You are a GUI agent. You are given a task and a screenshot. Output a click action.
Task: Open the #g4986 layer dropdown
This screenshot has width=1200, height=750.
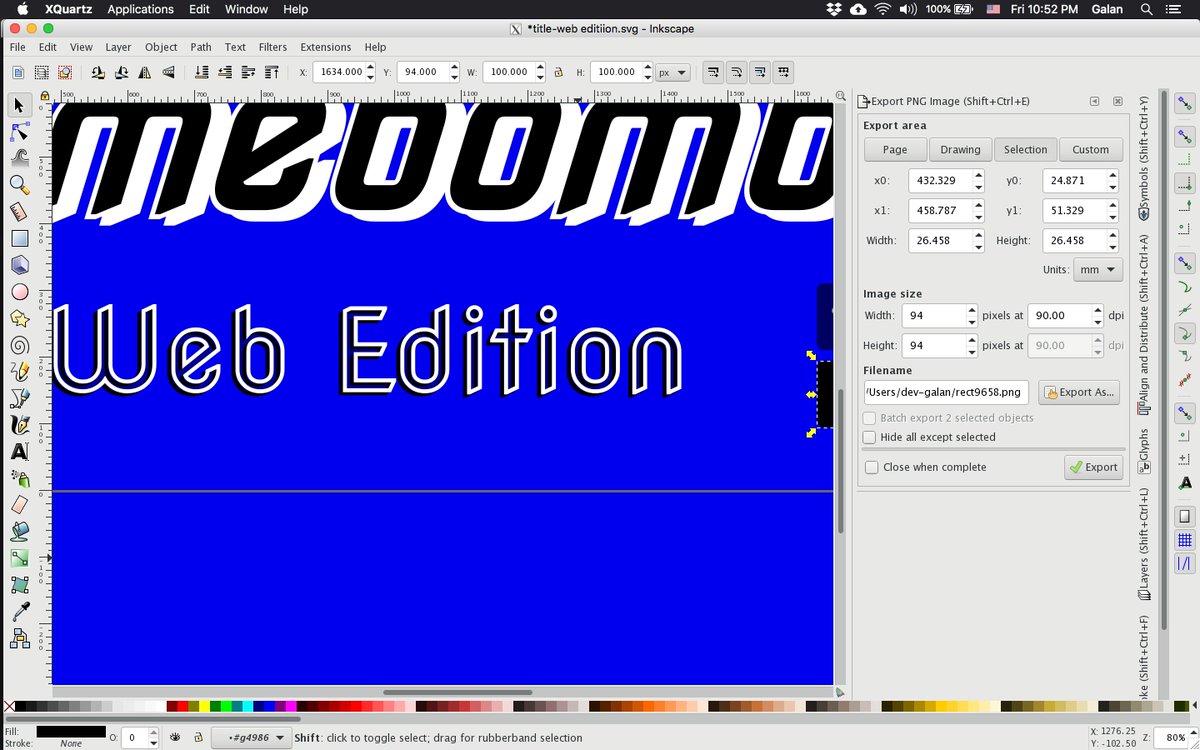pyautogui.click(x=252, y=738)
